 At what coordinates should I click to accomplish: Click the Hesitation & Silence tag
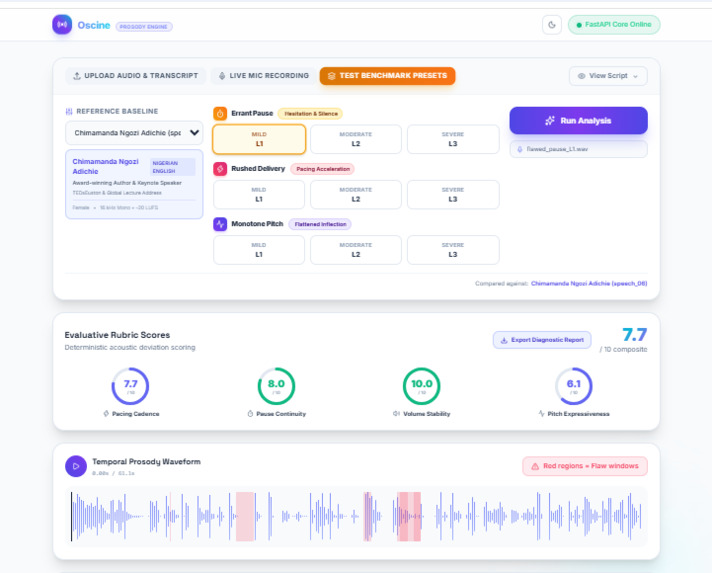(311, 114)
